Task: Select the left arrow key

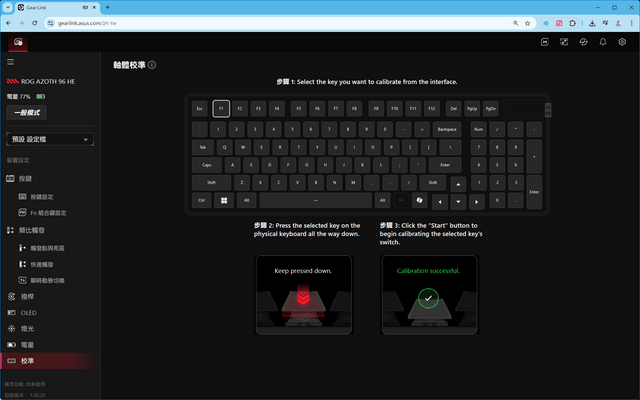Action: (440, 202)
